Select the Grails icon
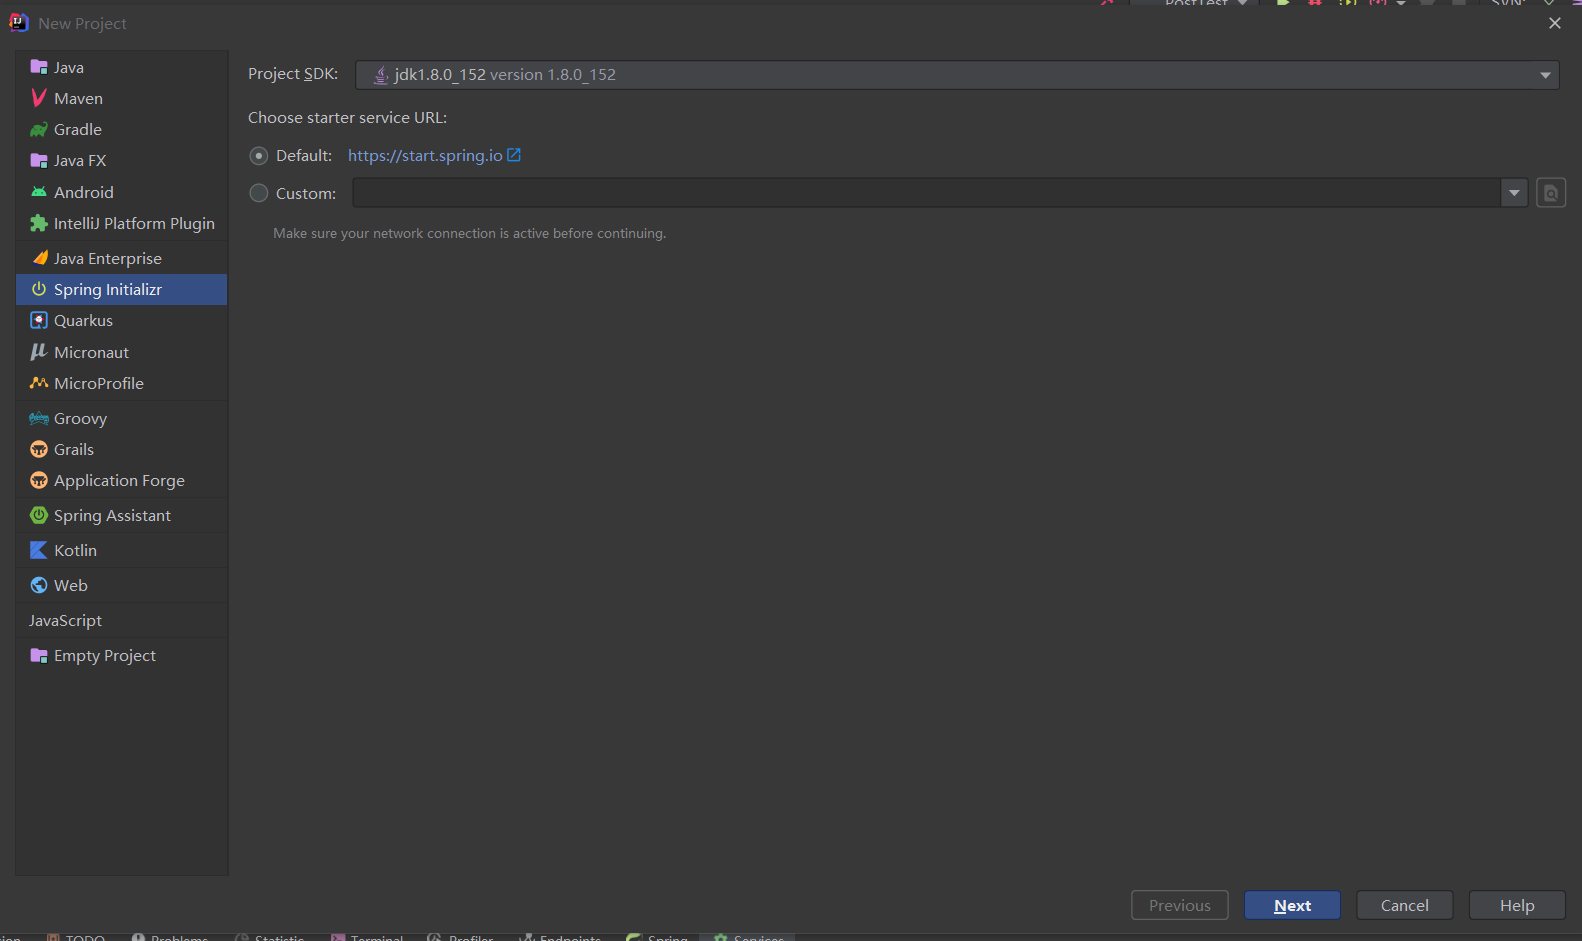The width and height of the screenshot is (1582, 941). (x=39, y=449)
